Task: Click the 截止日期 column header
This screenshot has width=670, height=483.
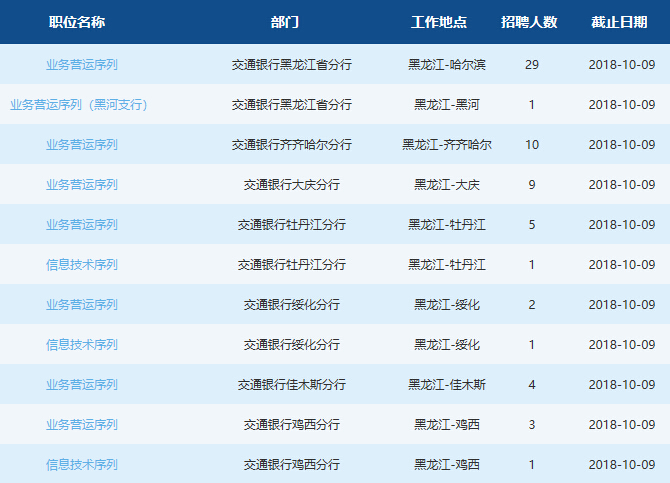Action: (x=619, y=22)
